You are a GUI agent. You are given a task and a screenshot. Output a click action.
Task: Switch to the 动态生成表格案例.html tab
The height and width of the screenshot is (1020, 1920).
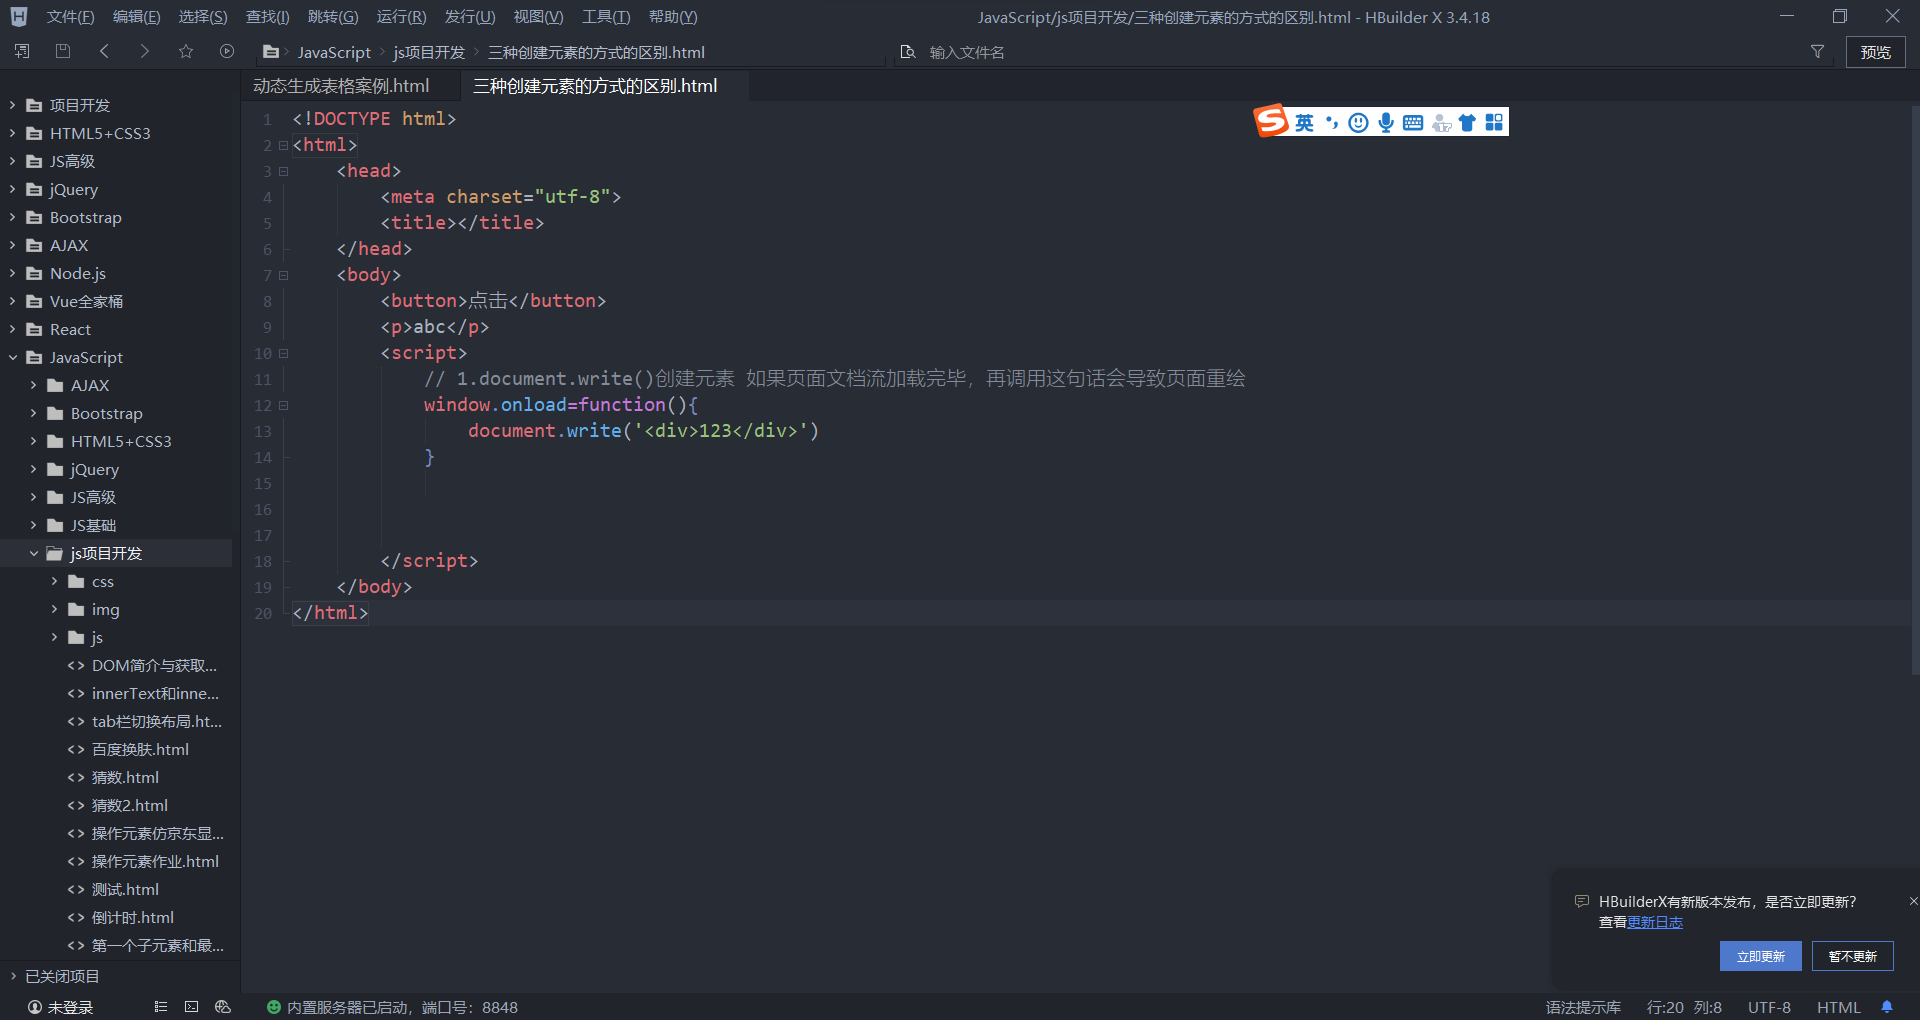341,85
